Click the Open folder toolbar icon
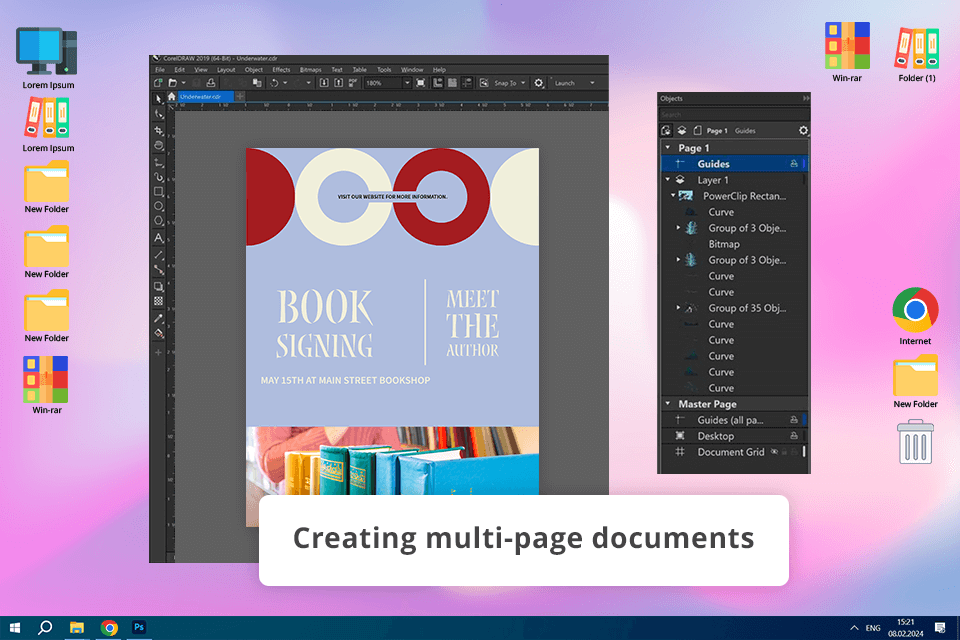960x640 pixels. (x=173, y=83)
